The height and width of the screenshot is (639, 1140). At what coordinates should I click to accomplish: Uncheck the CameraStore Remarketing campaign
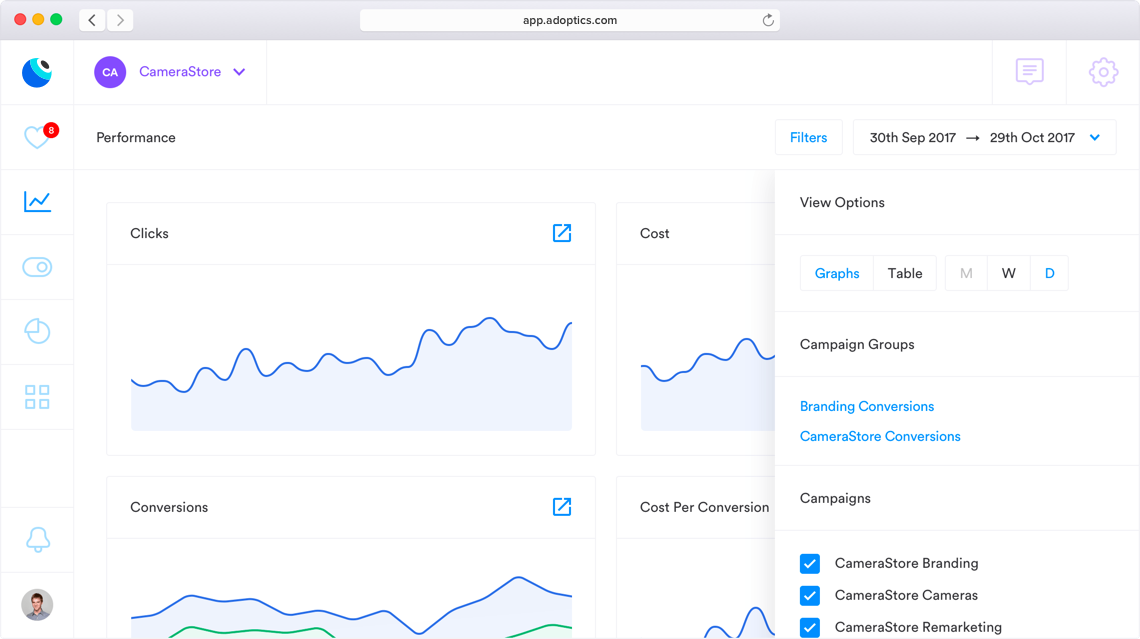[x=810, y=627]
